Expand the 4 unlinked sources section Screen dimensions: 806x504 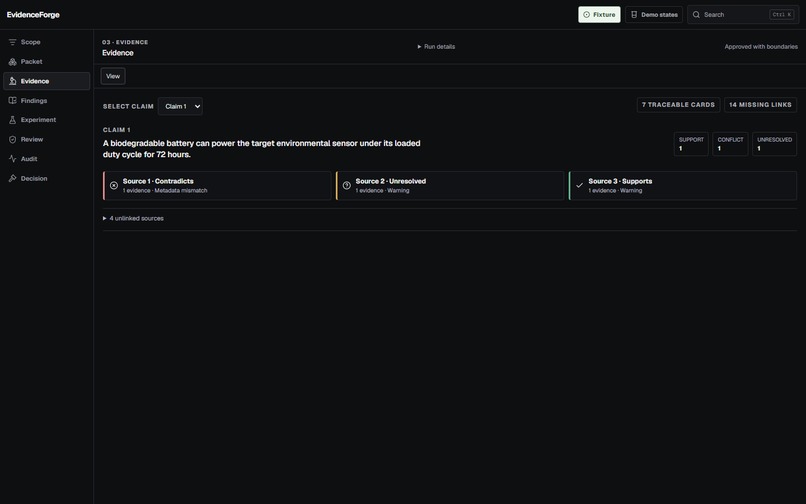tap(133, 219)
